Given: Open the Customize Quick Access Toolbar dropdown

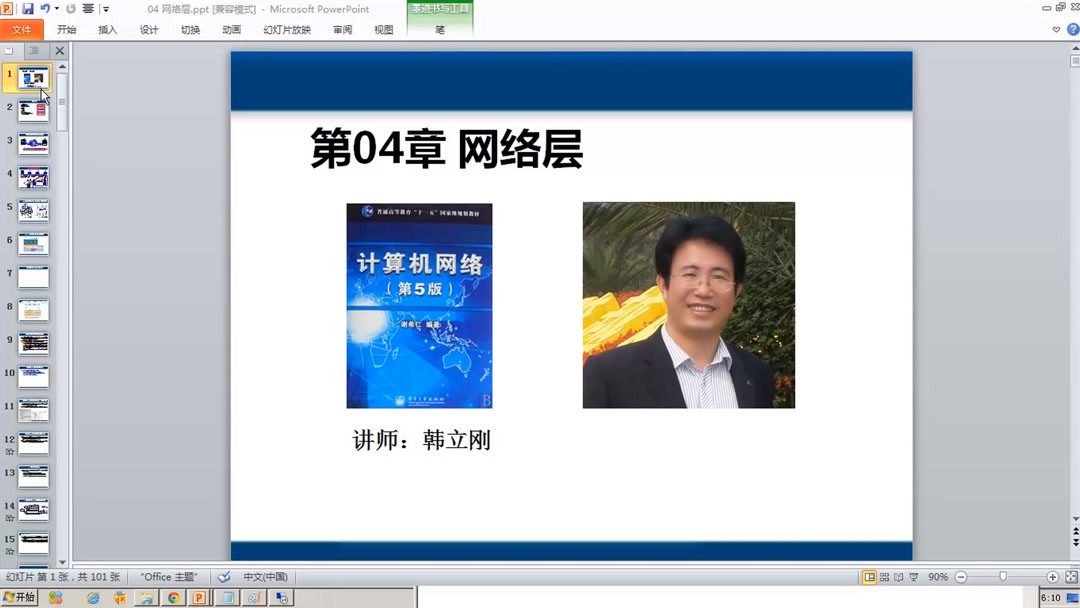Looking at the screenshot, I should point(106,9).
